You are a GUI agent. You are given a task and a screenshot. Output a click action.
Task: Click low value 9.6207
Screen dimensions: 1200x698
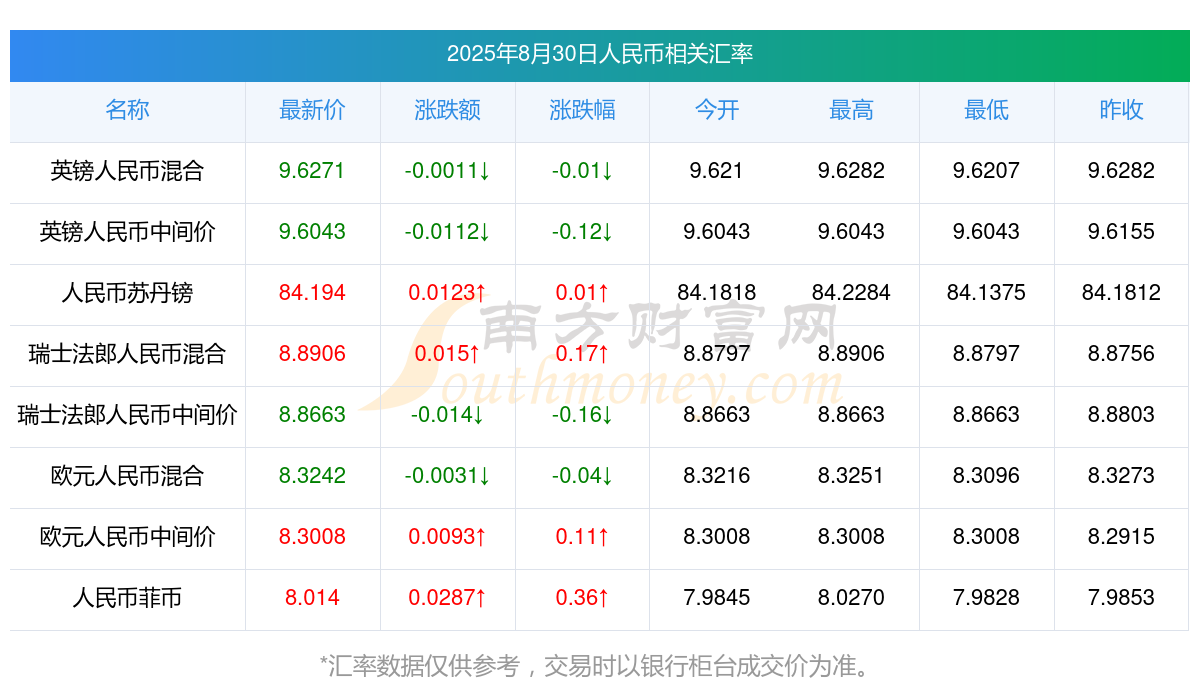point(986,171)
